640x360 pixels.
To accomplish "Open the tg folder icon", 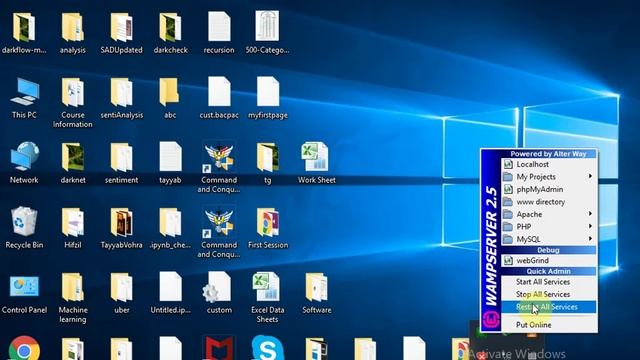I will tap(268, 157).
